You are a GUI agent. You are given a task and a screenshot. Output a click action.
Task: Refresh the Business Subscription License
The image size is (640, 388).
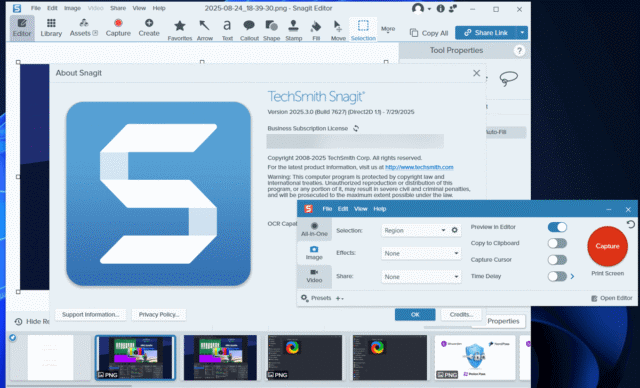coord(356,128)
